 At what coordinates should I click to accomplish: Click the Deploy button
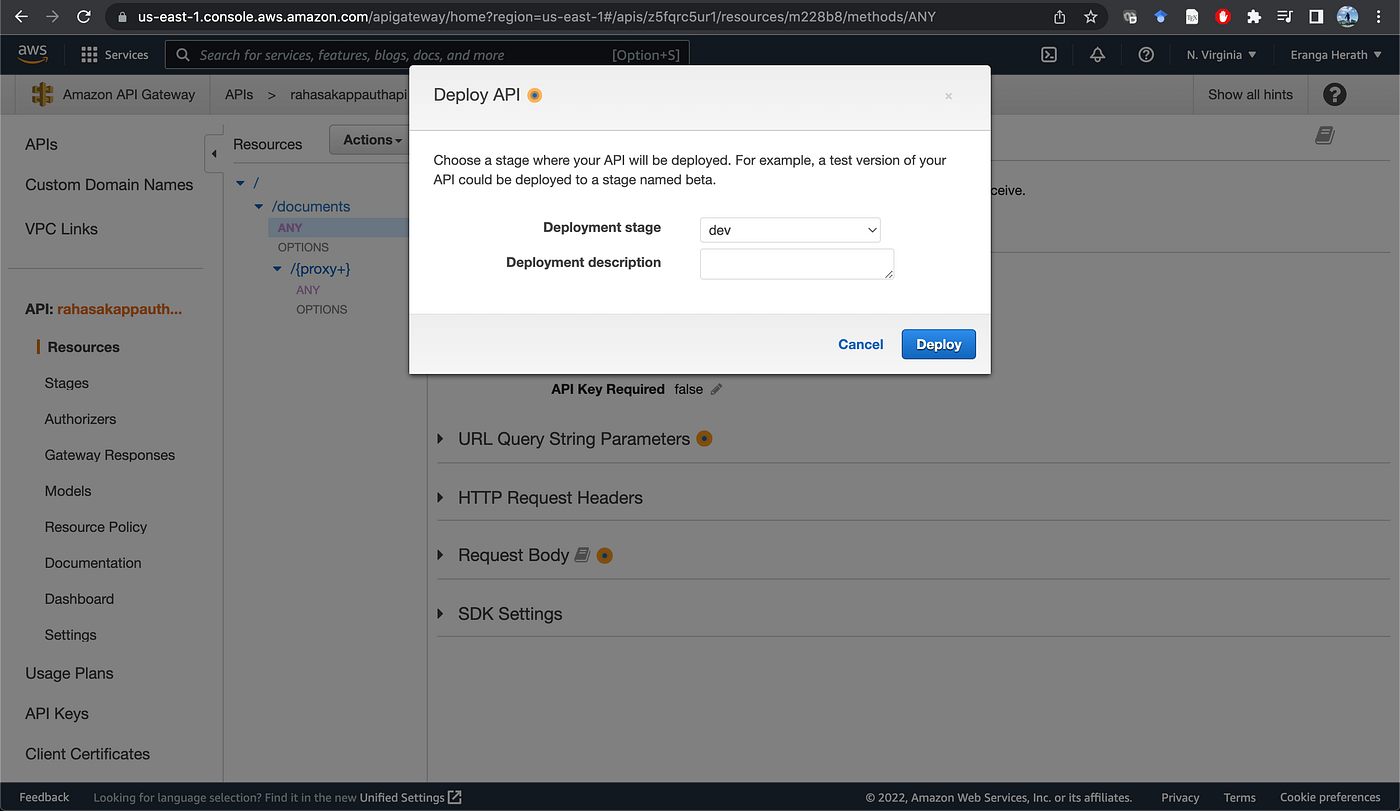939,344
